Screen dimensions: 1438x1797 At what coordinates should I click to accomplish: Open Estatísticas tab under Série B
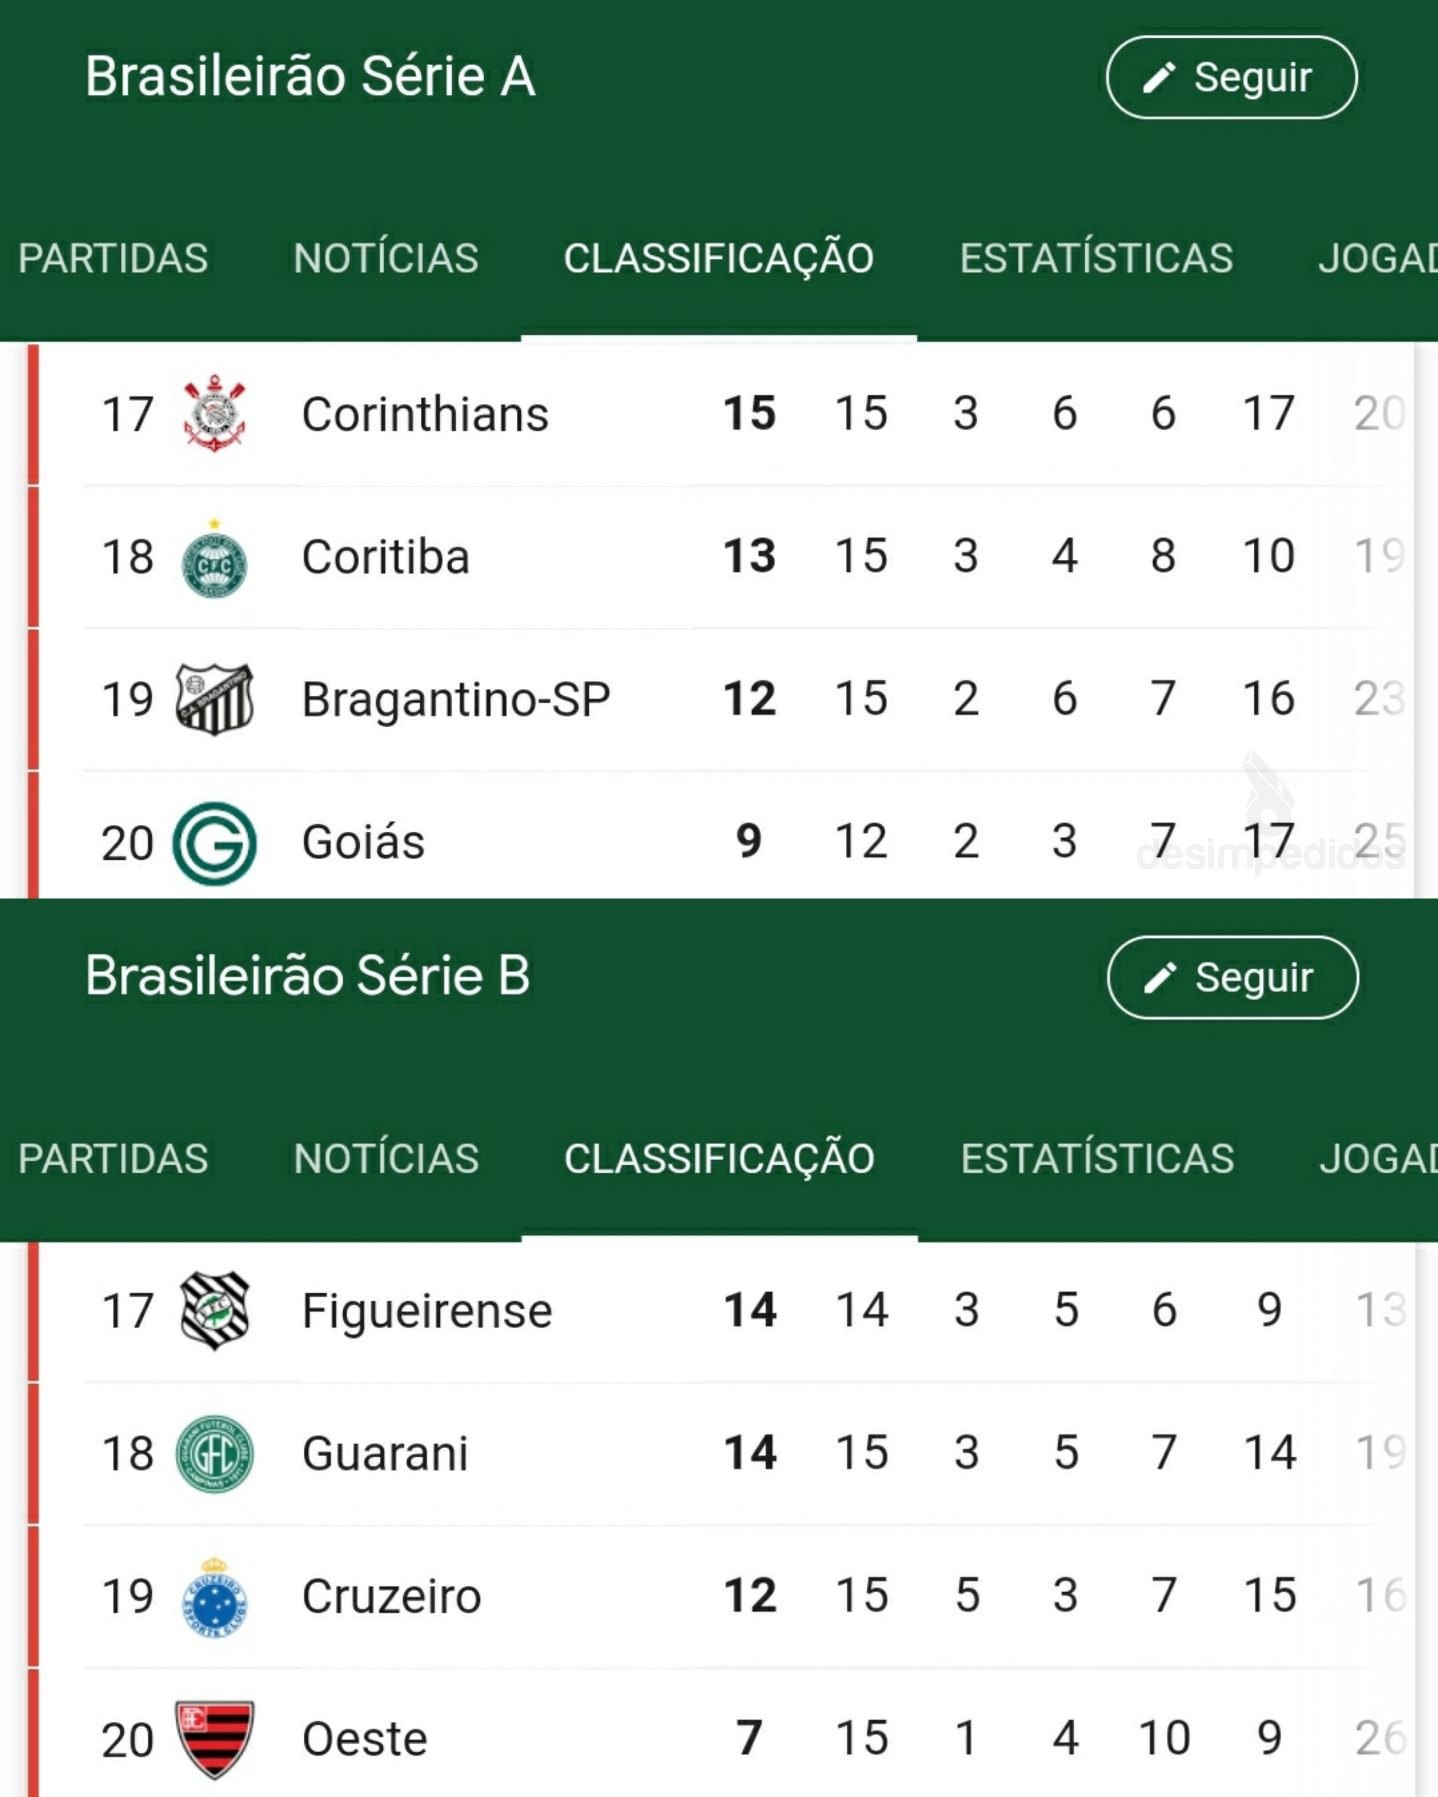click(x=1097, y=1158)
